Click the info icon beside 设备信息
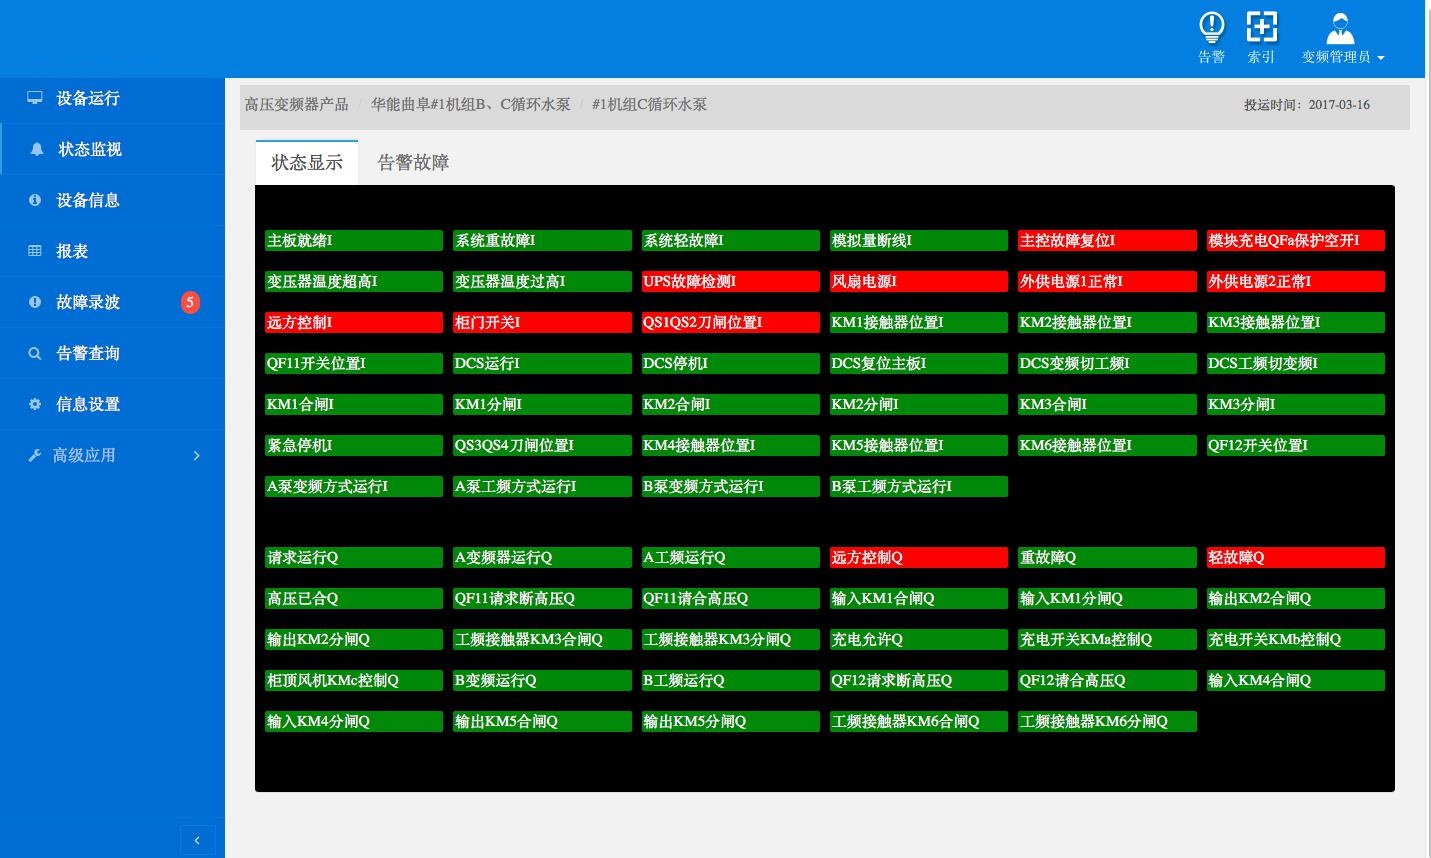Screen dimensions: 1431x858 click(x=35, y=200)
